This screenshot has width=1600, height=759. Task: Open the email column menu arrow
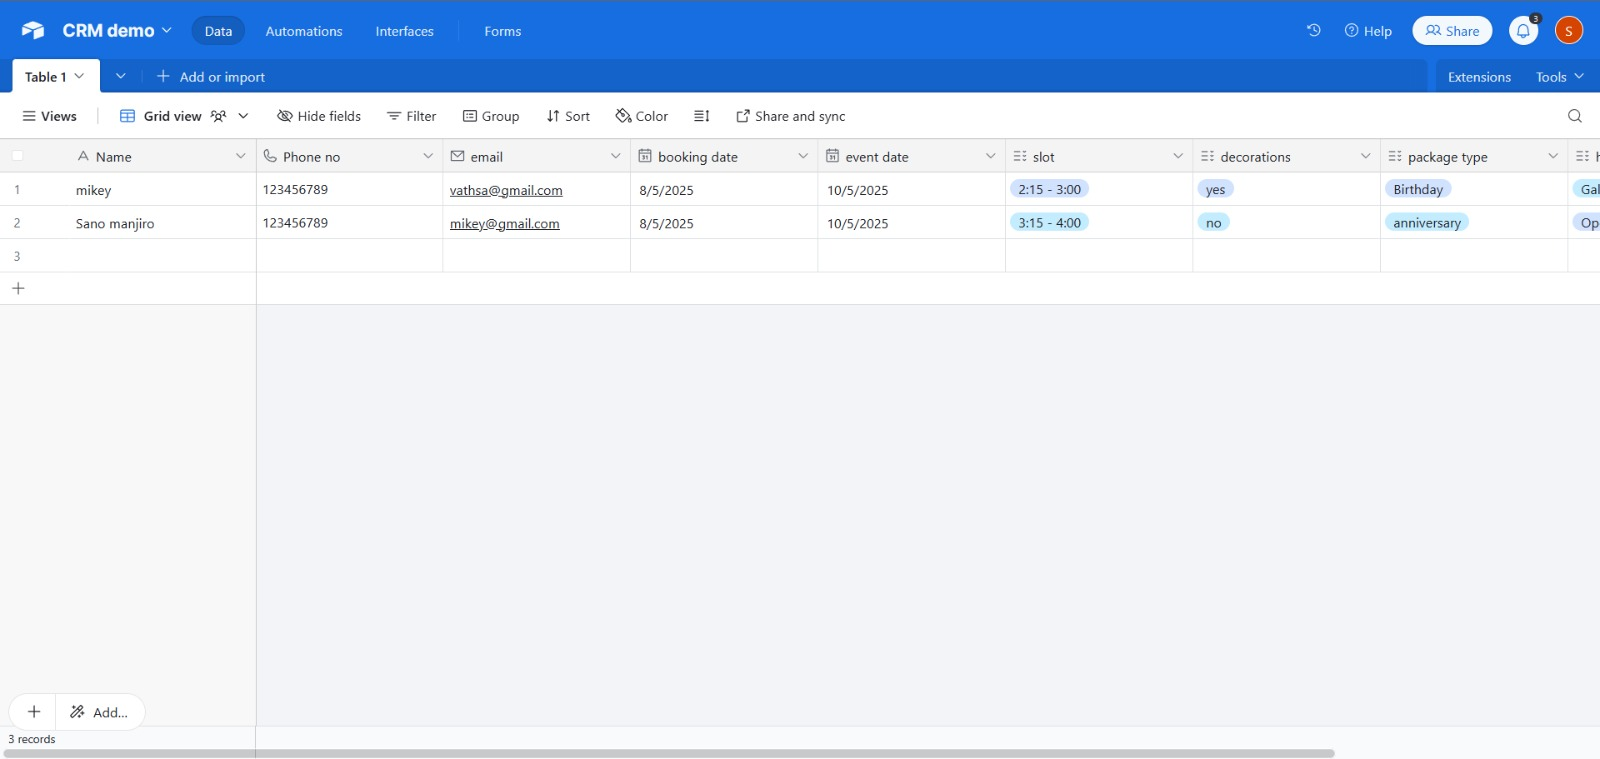point(615,156)
